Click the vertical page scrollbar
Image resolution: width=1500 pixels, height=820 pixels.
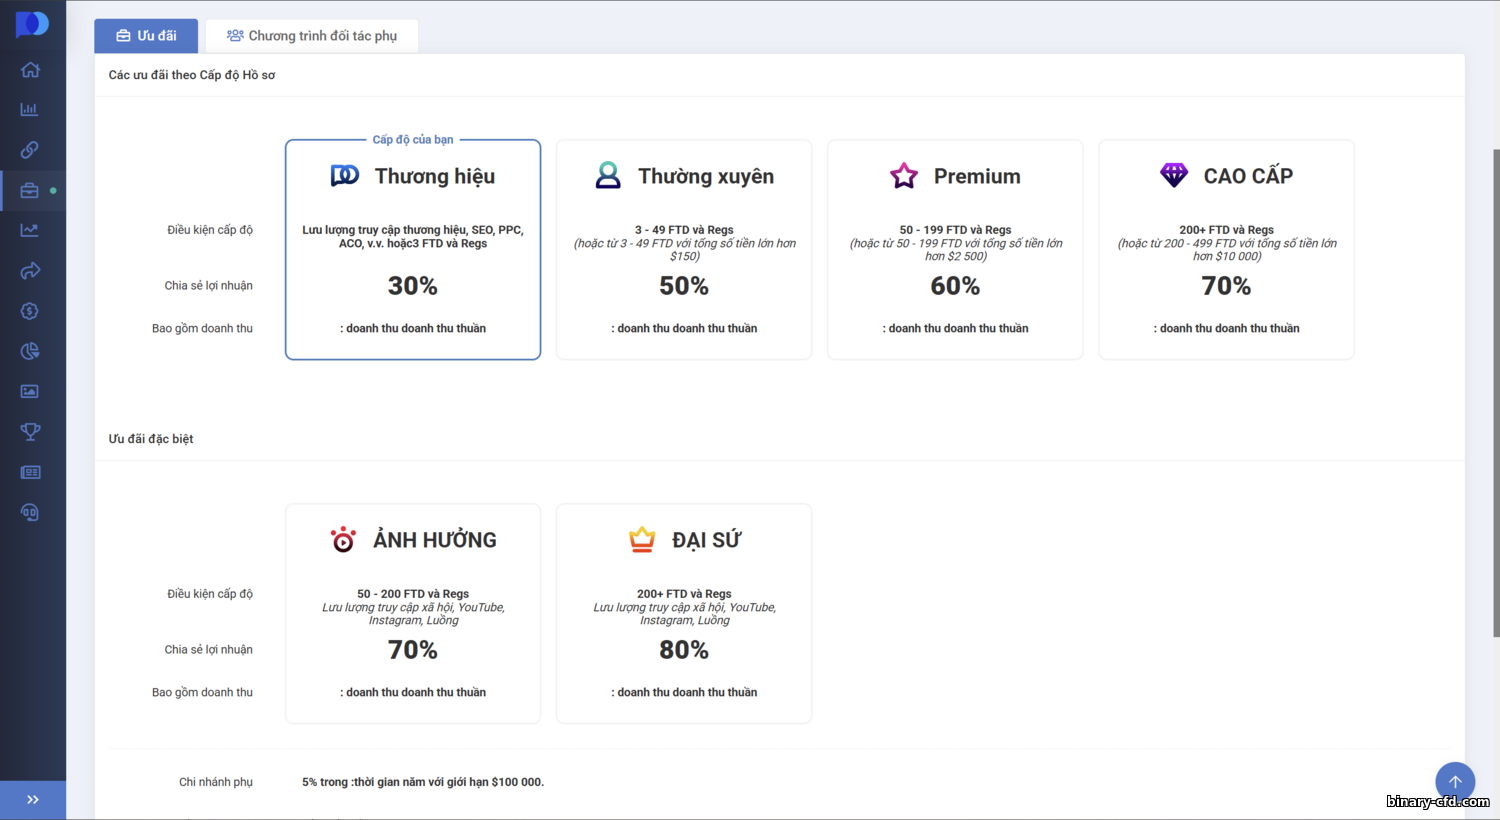pos(1496,393)
